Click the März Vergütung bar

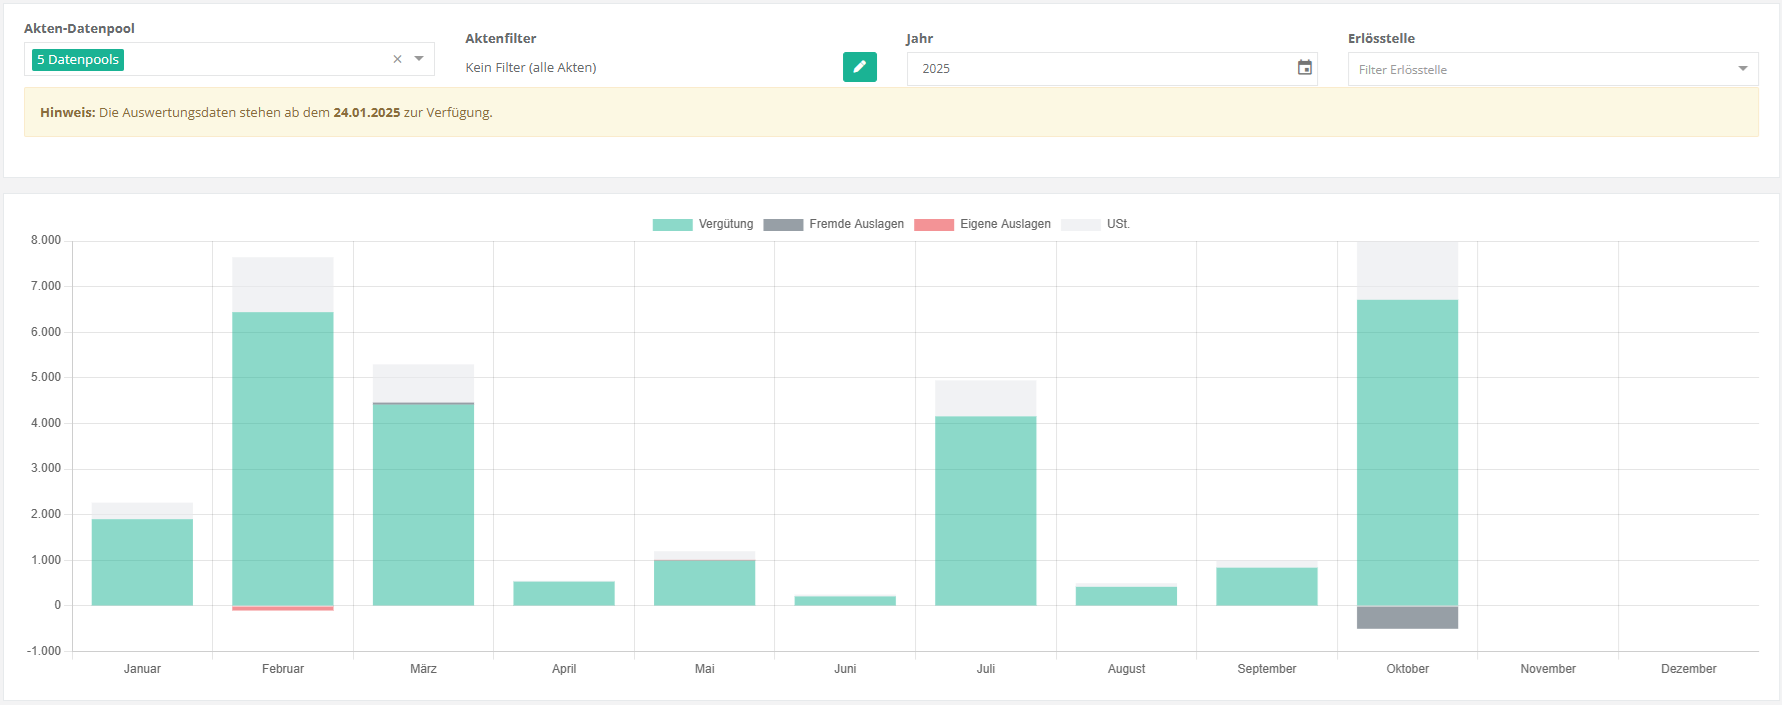pos(423,505)
